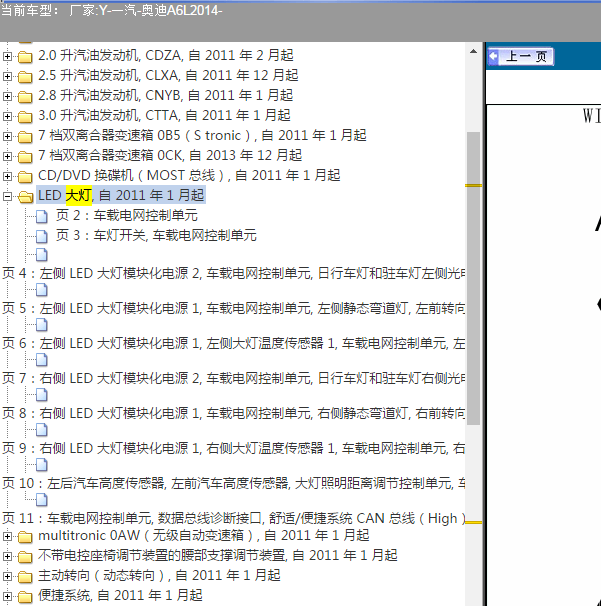
Task: Select 不带电控座椅调节装置的腰部支撑调节装置 entry
Action: [x=218, y=556]
